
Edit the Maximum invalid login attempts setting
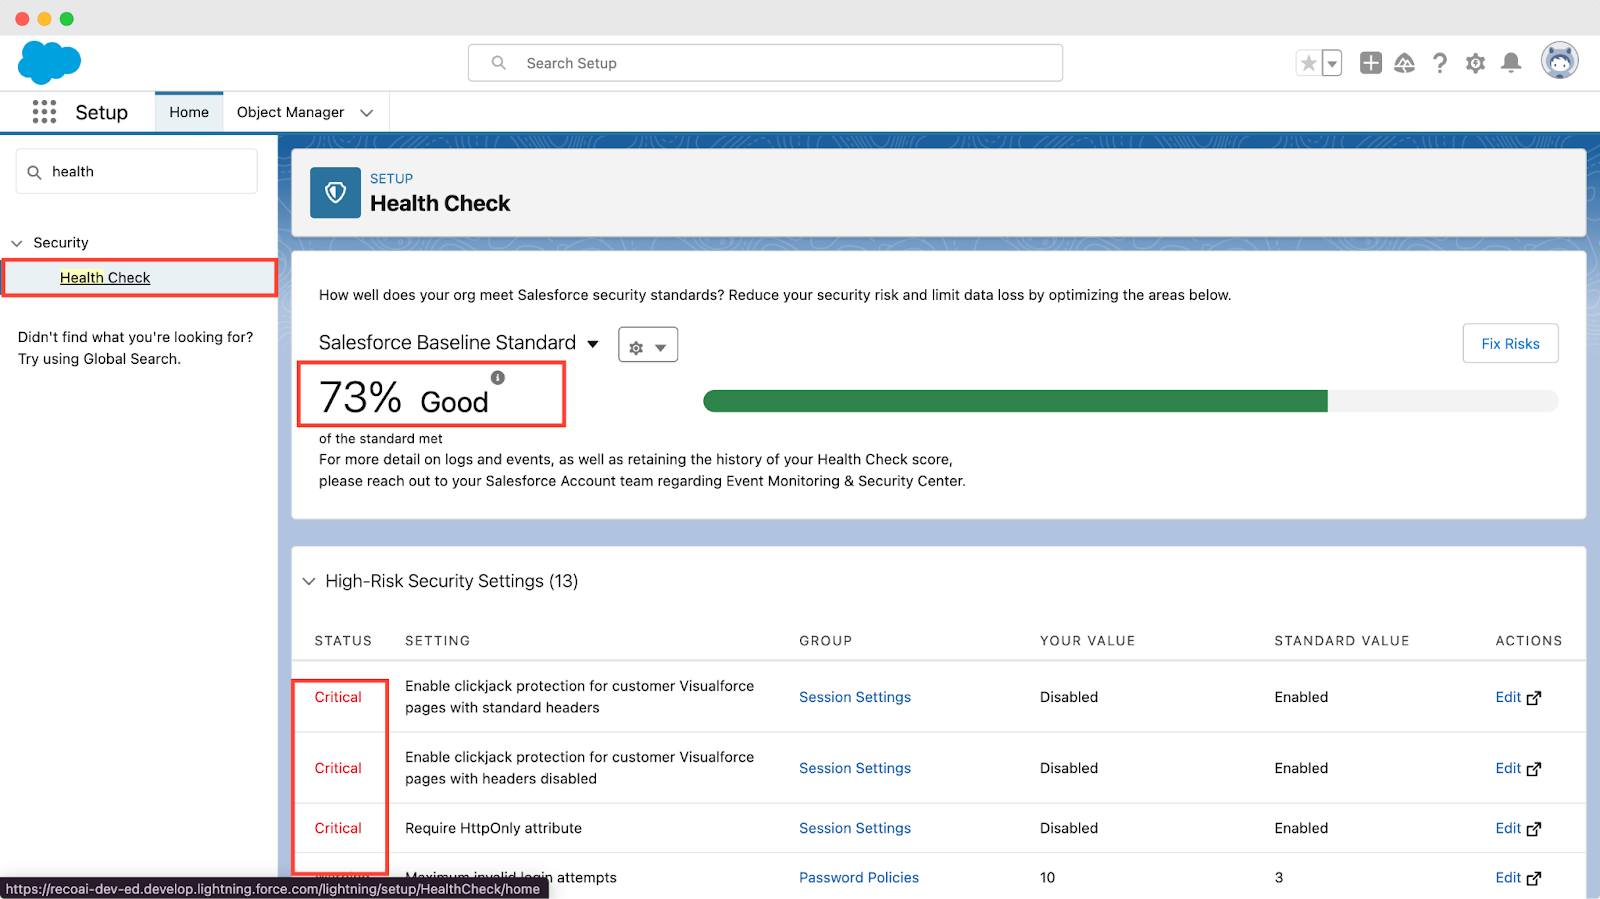click(1518, 877)
